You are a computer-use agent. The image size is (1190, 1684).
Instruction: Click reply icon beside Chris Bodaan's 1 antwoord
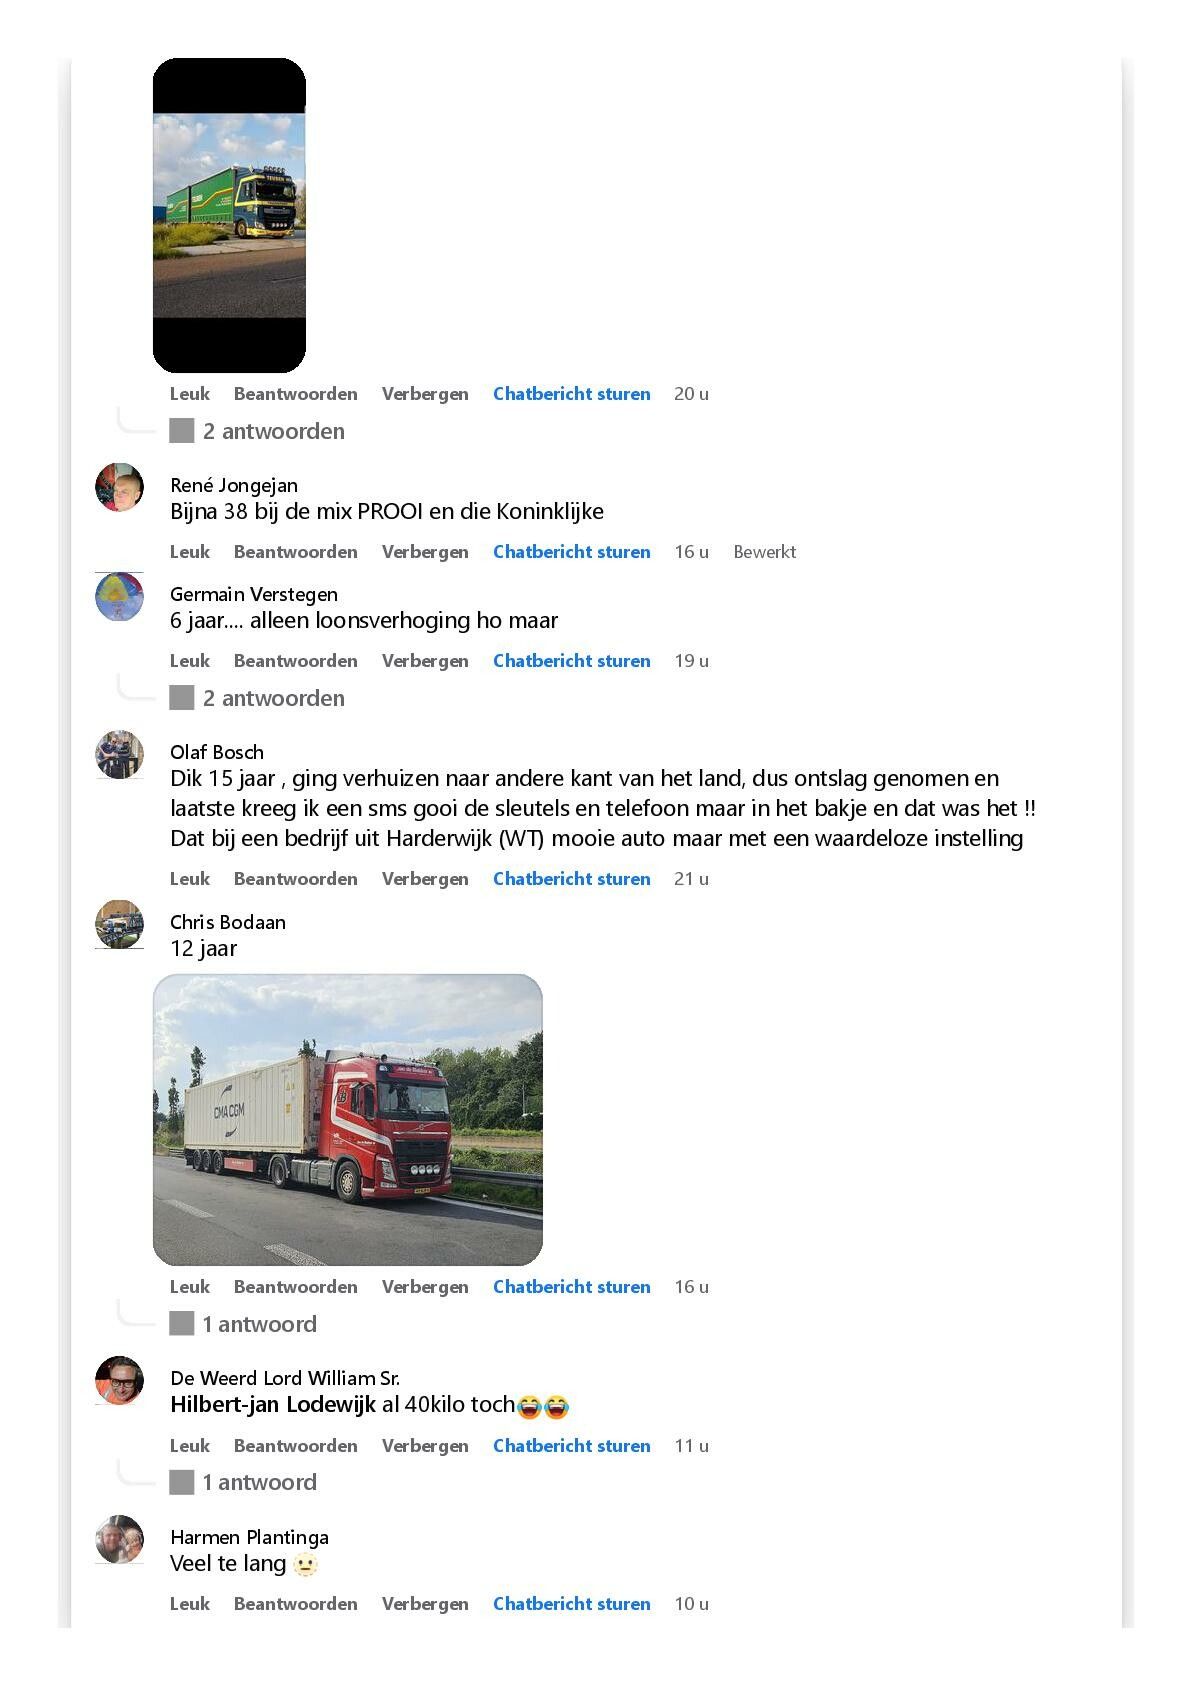point(181,1324)
